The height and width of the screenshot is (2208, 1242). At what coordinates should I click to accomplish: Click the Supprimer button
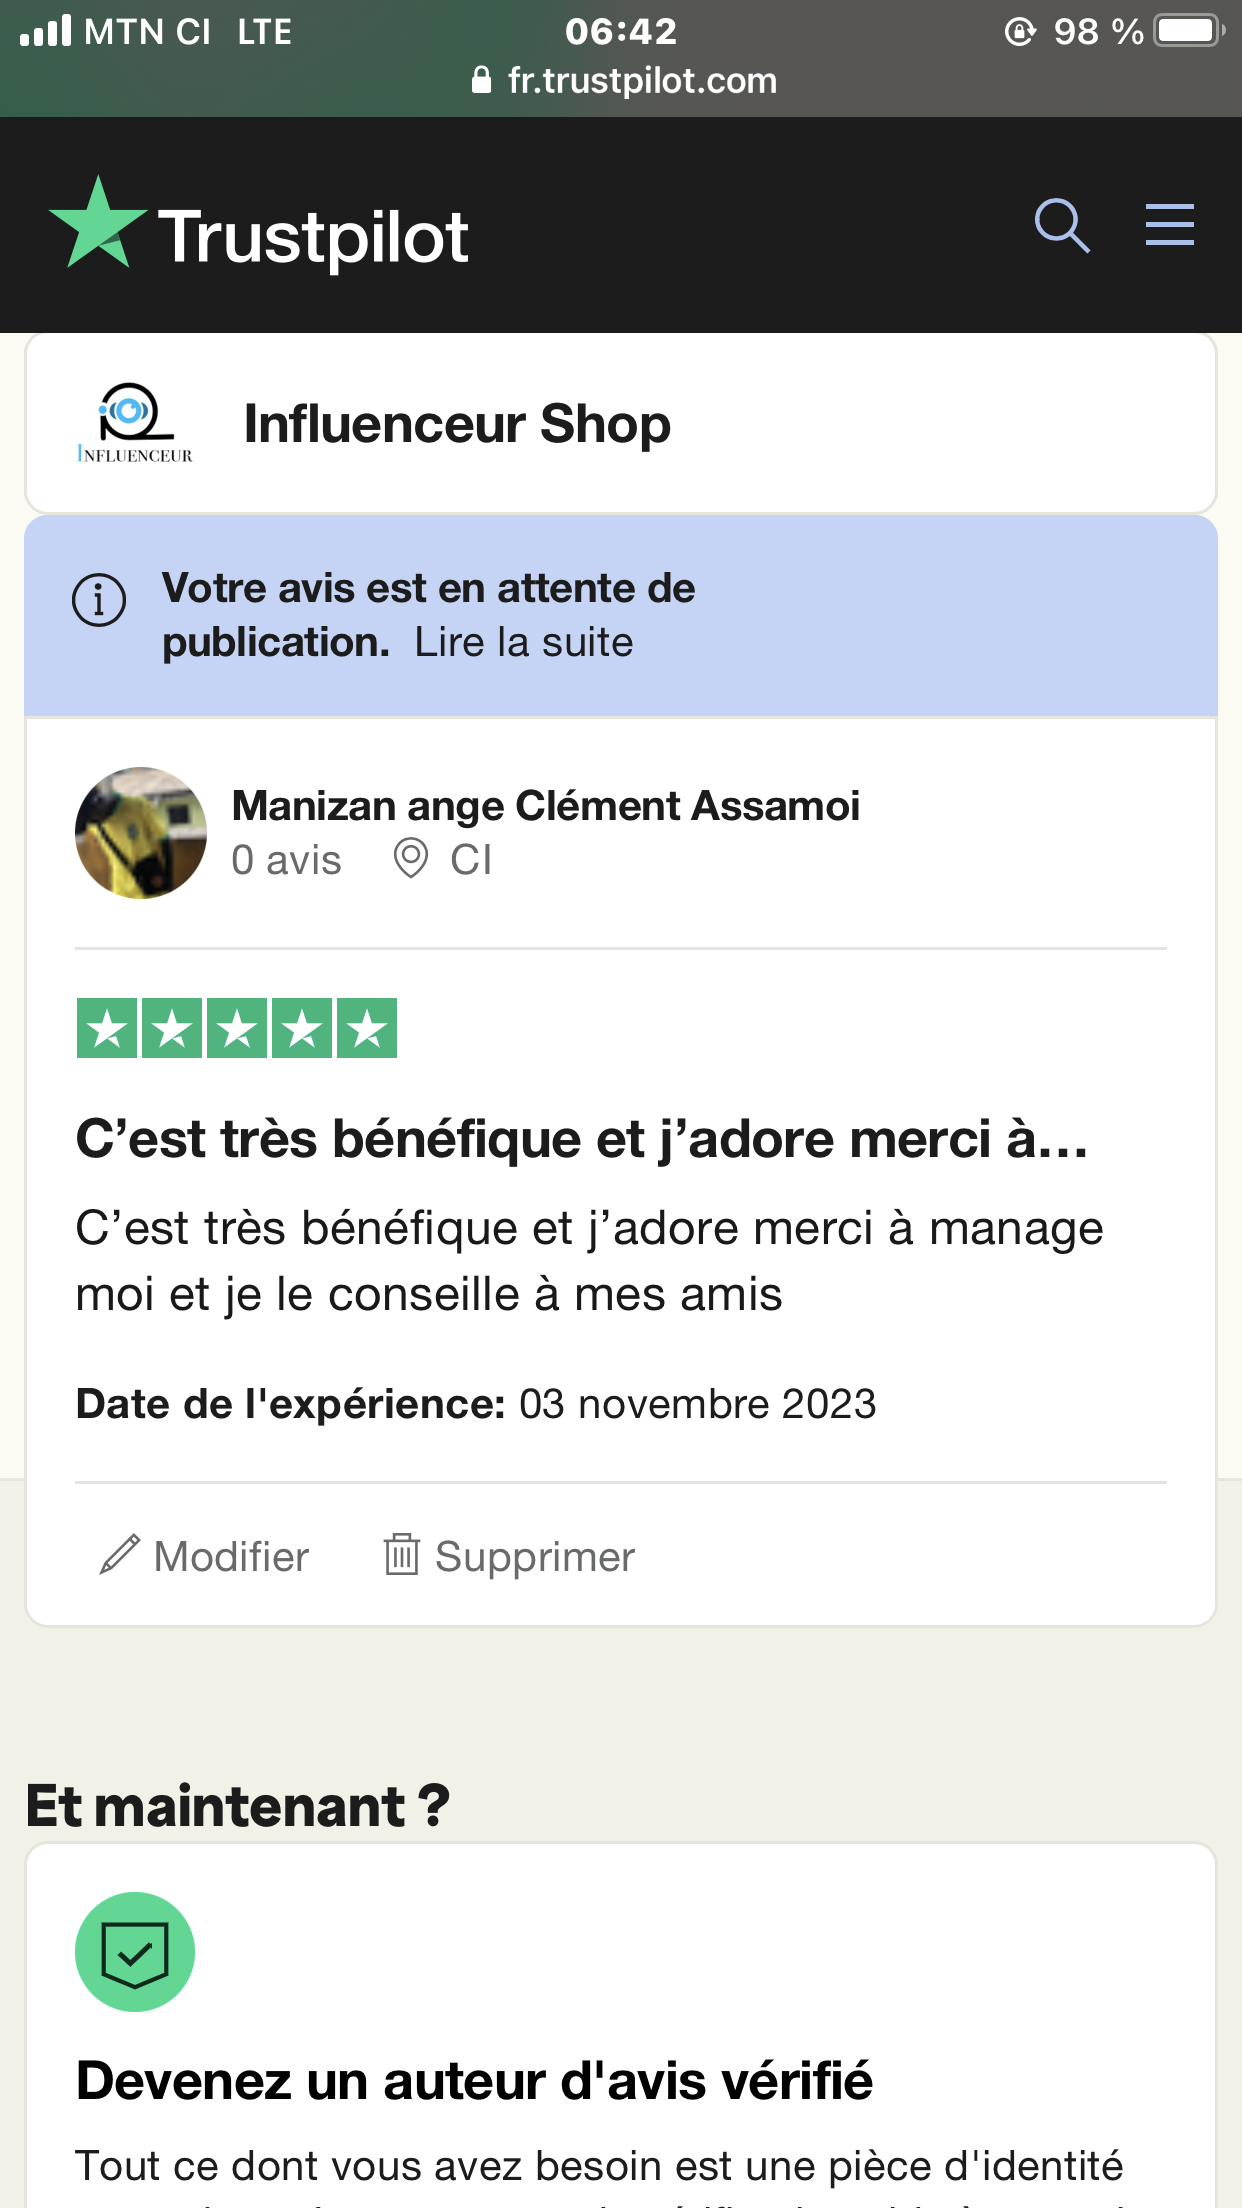534,1557
